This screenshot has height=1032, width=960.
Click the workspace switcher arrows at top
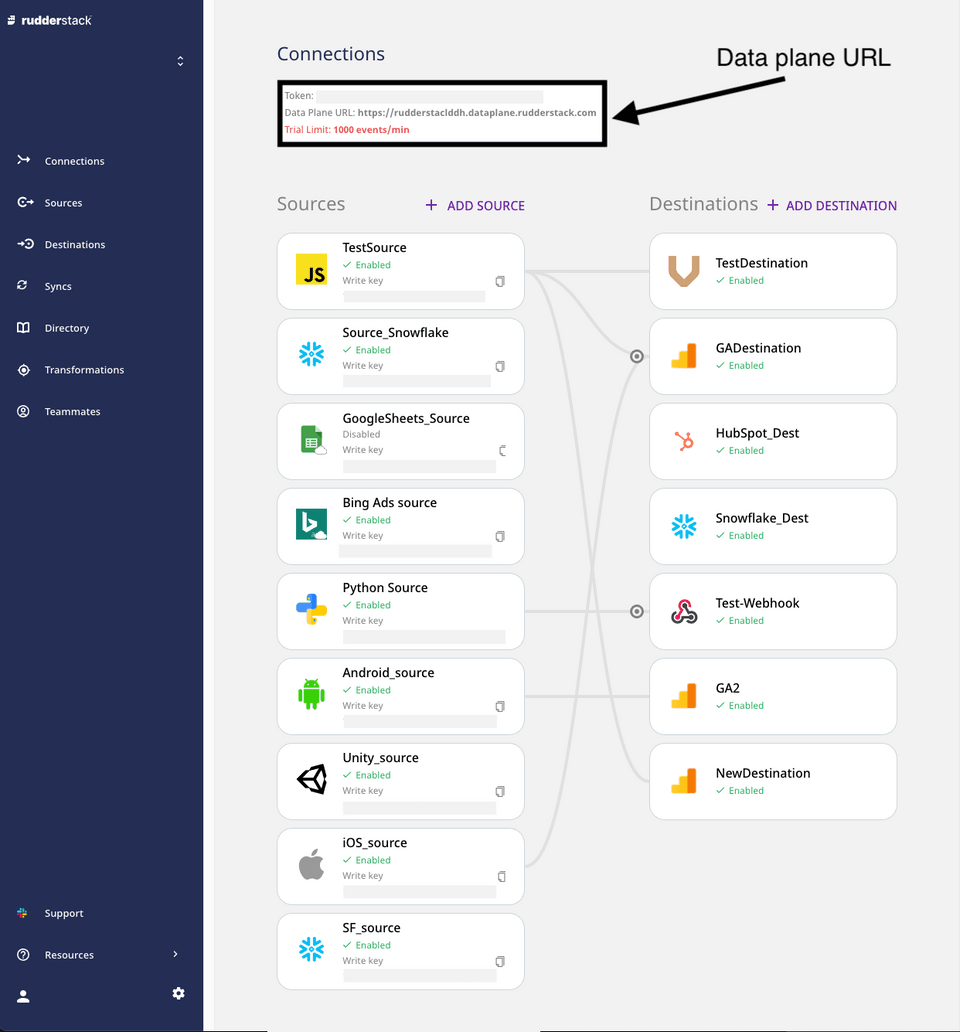point(180,61)
